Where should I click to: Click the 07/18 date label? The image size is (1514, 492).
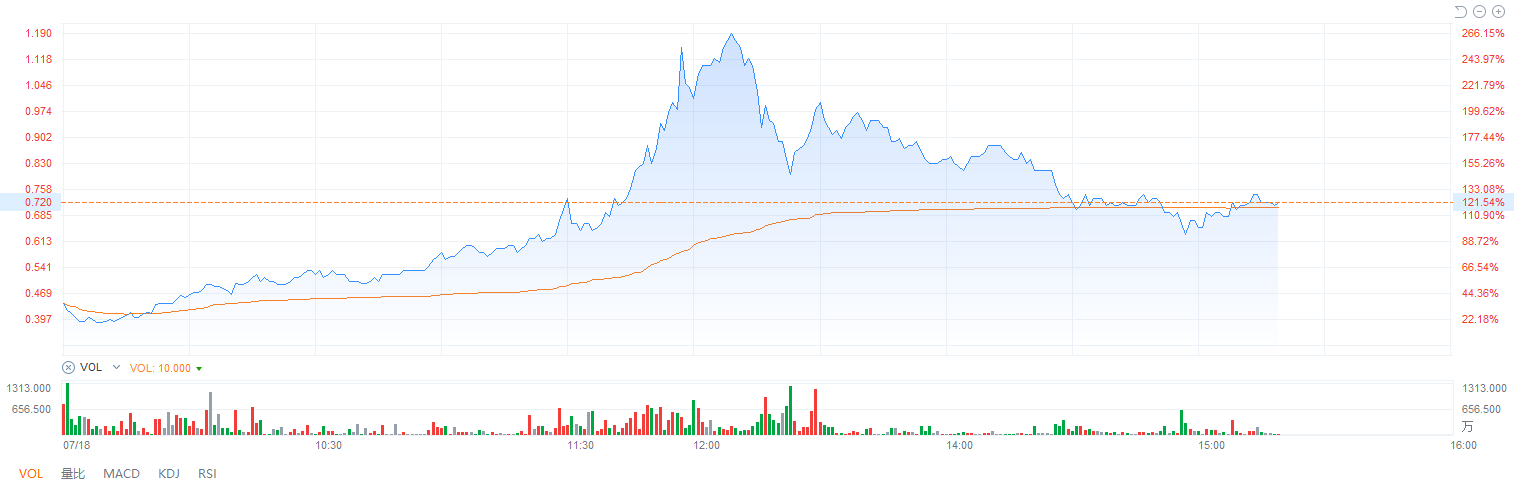coord(77,445)
